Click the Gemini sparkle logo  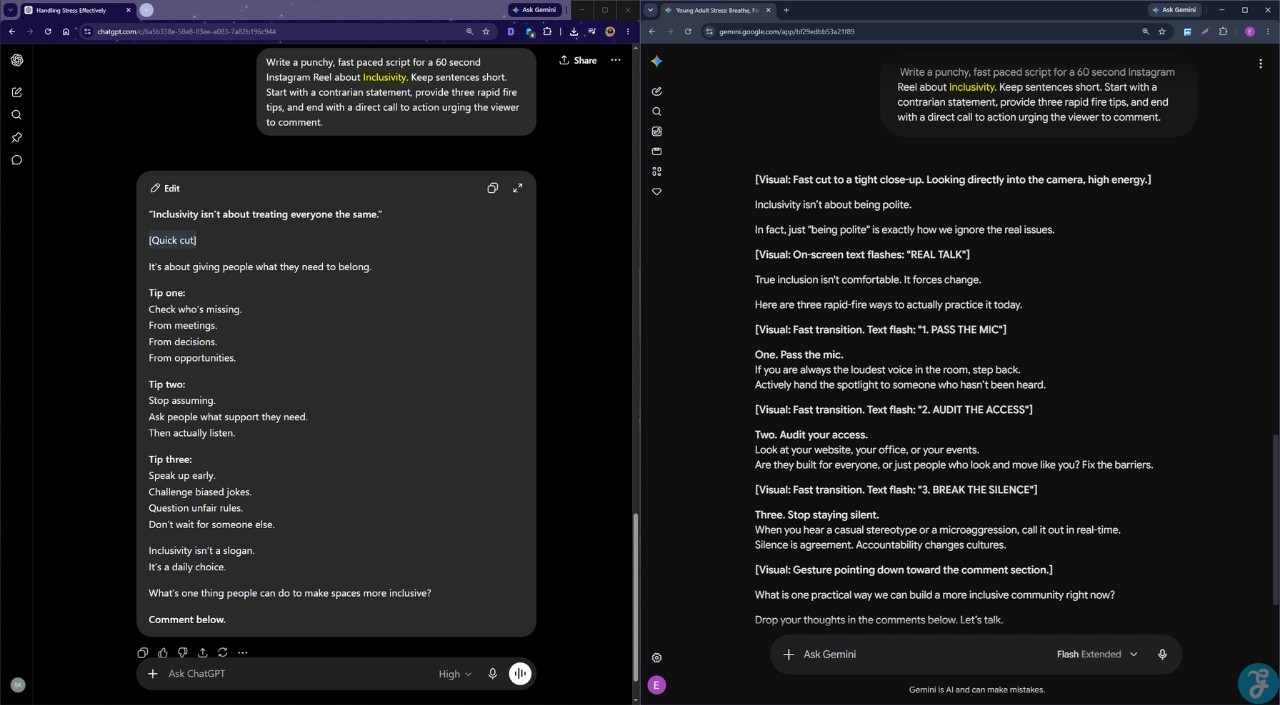[657, 61]
